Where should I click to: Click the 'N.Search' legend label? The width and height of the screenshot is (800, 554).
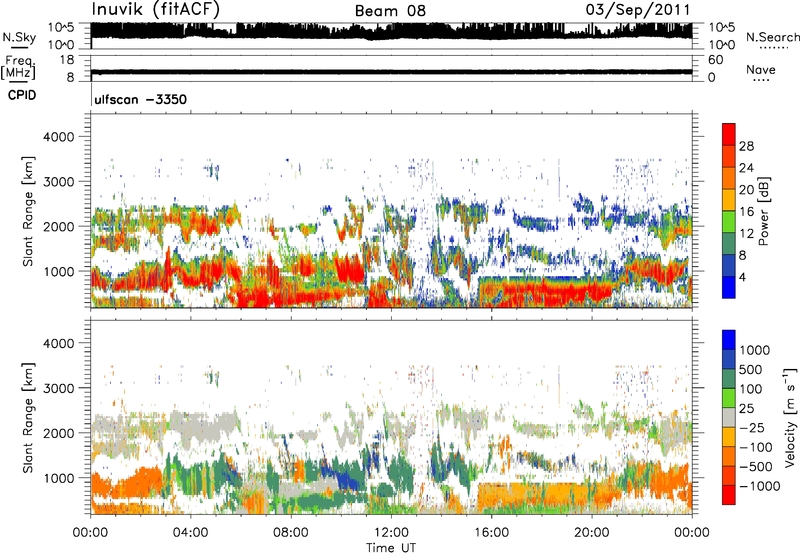tap(772, 37)
